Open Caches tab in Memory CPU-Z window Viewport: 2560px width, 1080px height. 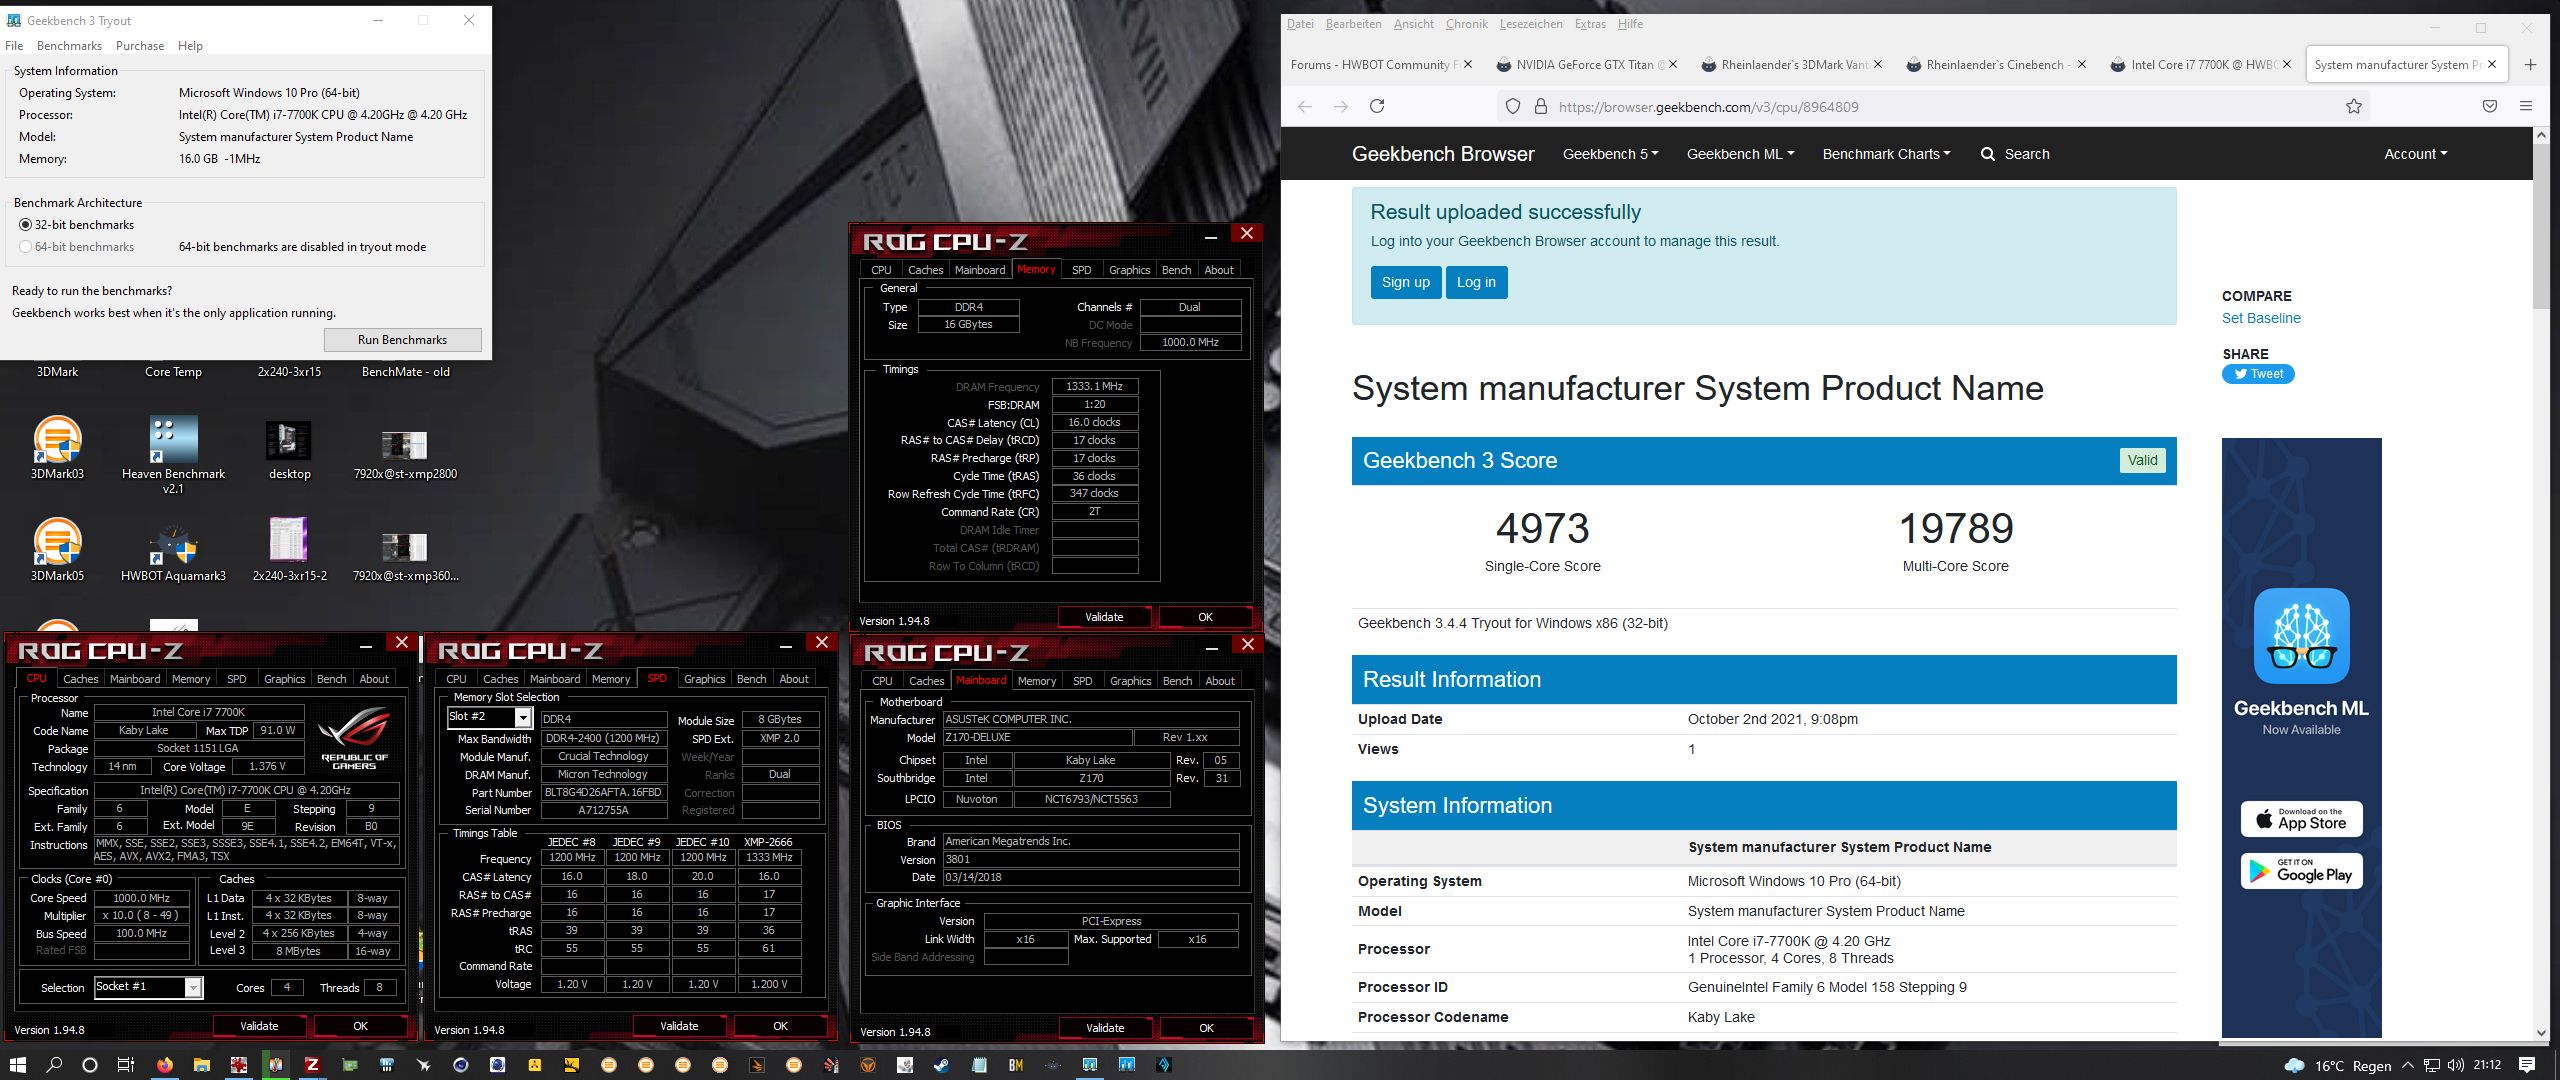pos(925,270)
